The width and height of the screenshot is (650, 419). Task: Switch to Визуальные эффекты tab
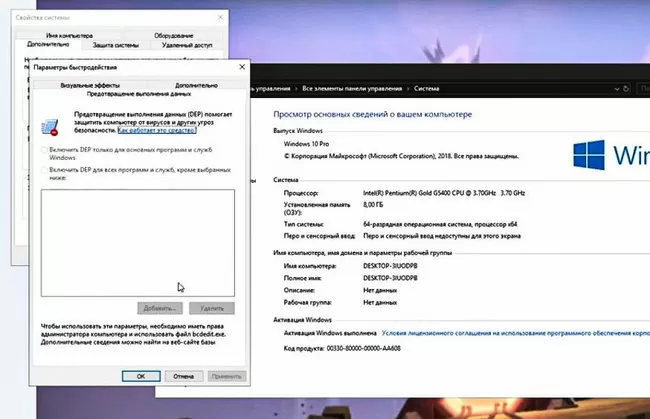click(90, 85)
